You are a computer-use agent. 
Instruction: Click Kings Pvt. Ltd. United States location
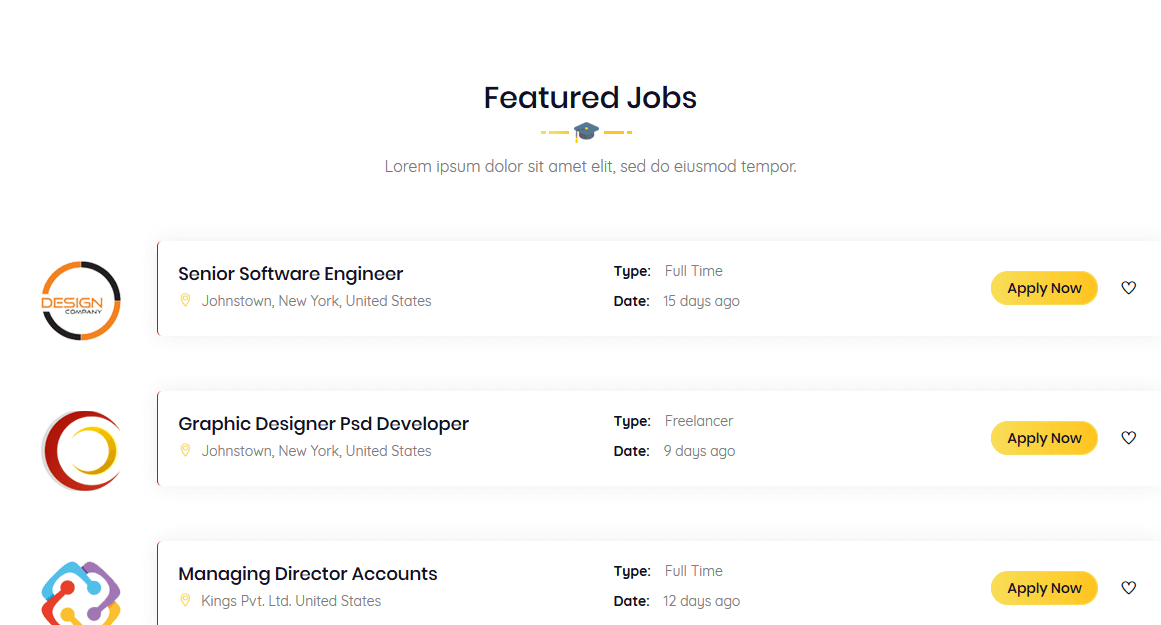tap(291, 601)
